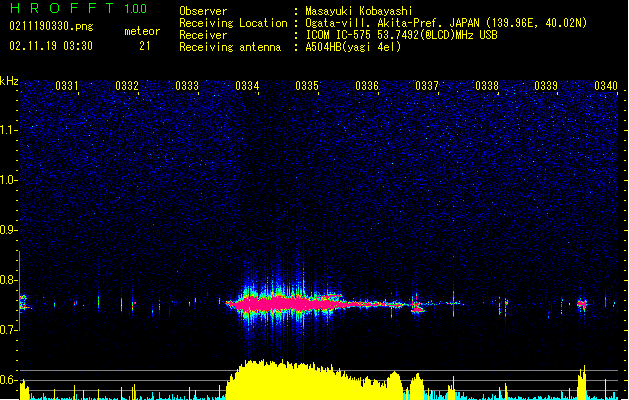Click the kHz axis unit label

pyautogui.click(x=9, y=81)
